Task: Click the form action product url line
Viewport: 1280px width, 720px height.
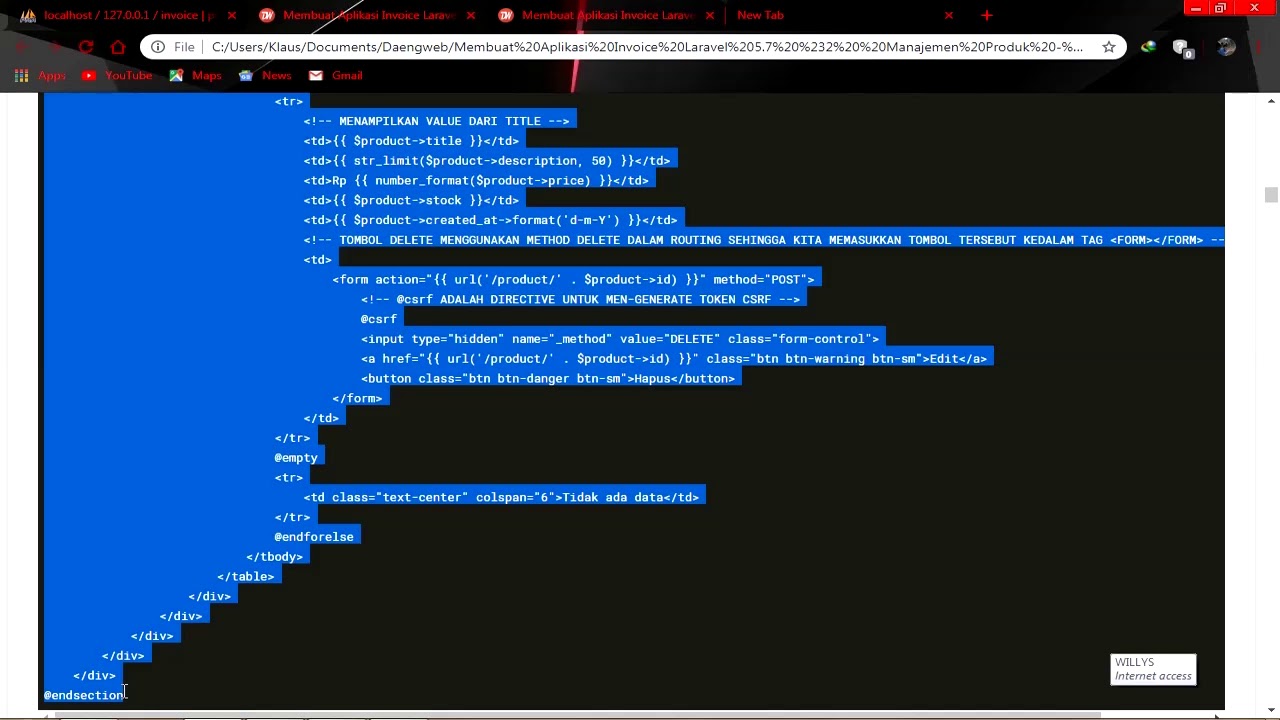Action: 574,279
